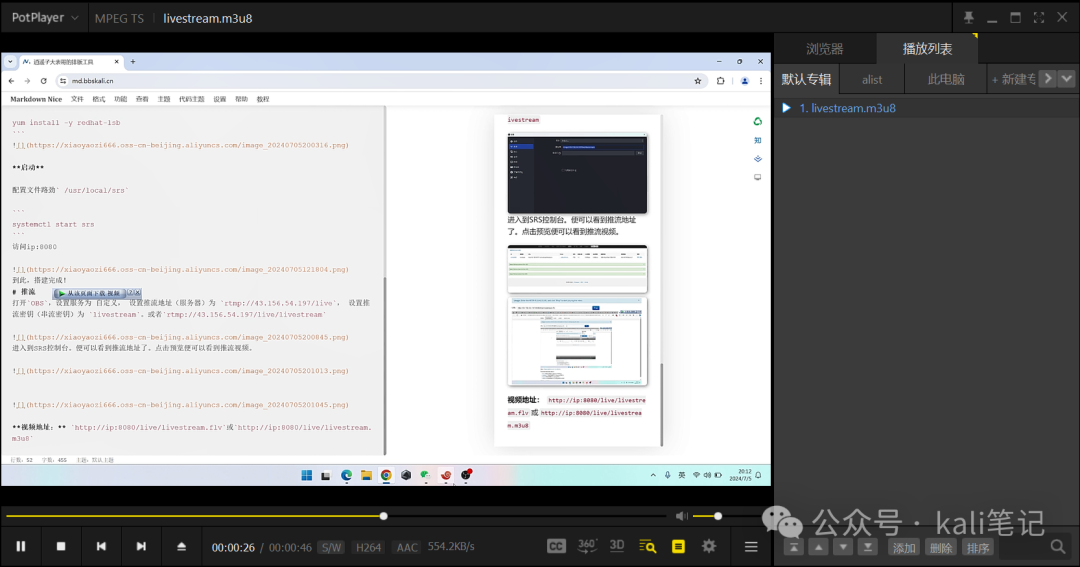Open 代码主题 menu in Markdown Nice

191,99
